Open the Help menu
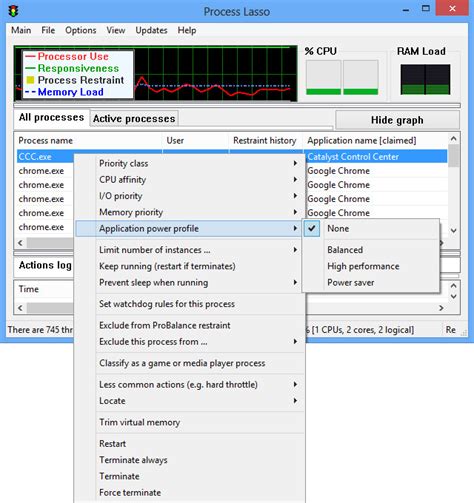This screenshot has width=474, height=503. pos(187,30)
